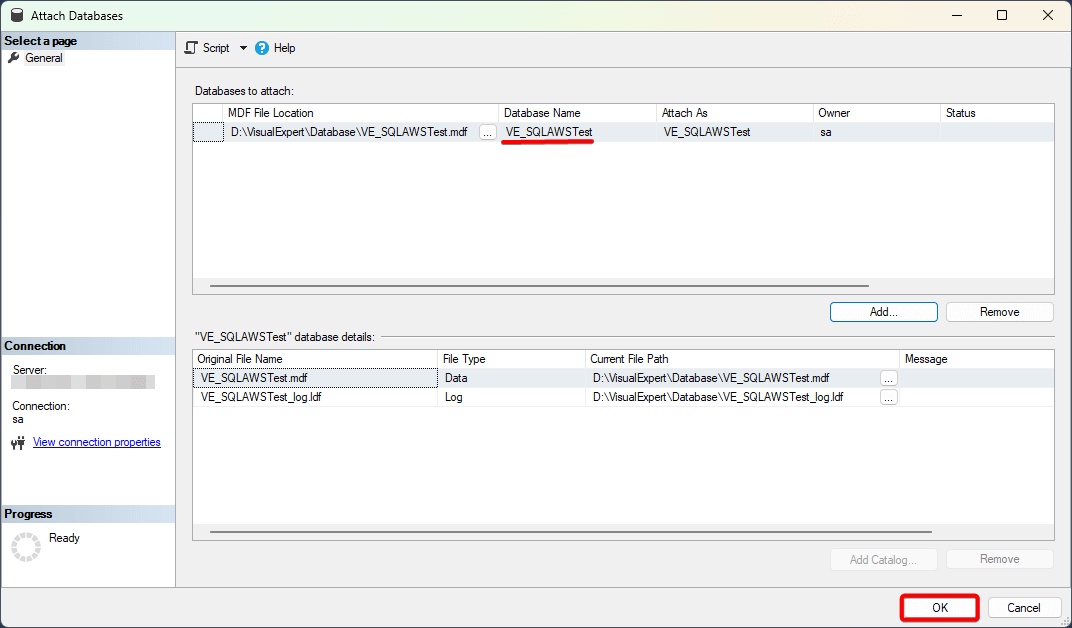Image resolution: width=1072 pixels, height=628 pixels.
Task: Click the Log file type cell
Action: 511,397
